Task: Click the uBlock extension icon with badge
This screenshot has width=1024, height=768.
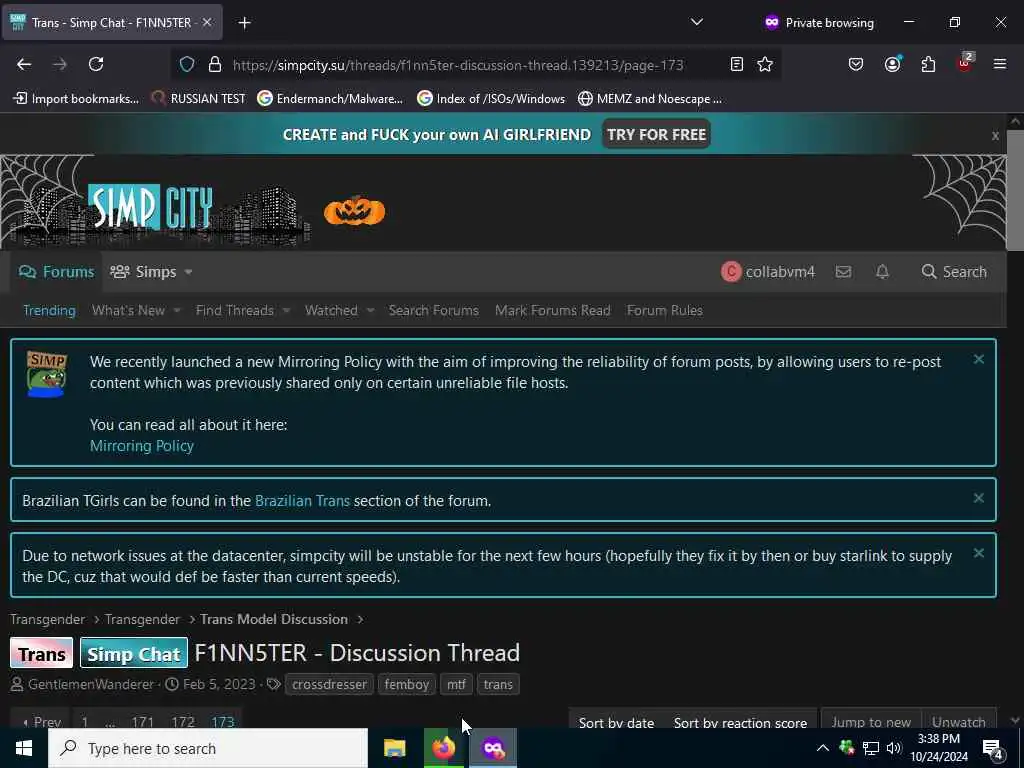Action: (x=965, y=63)
